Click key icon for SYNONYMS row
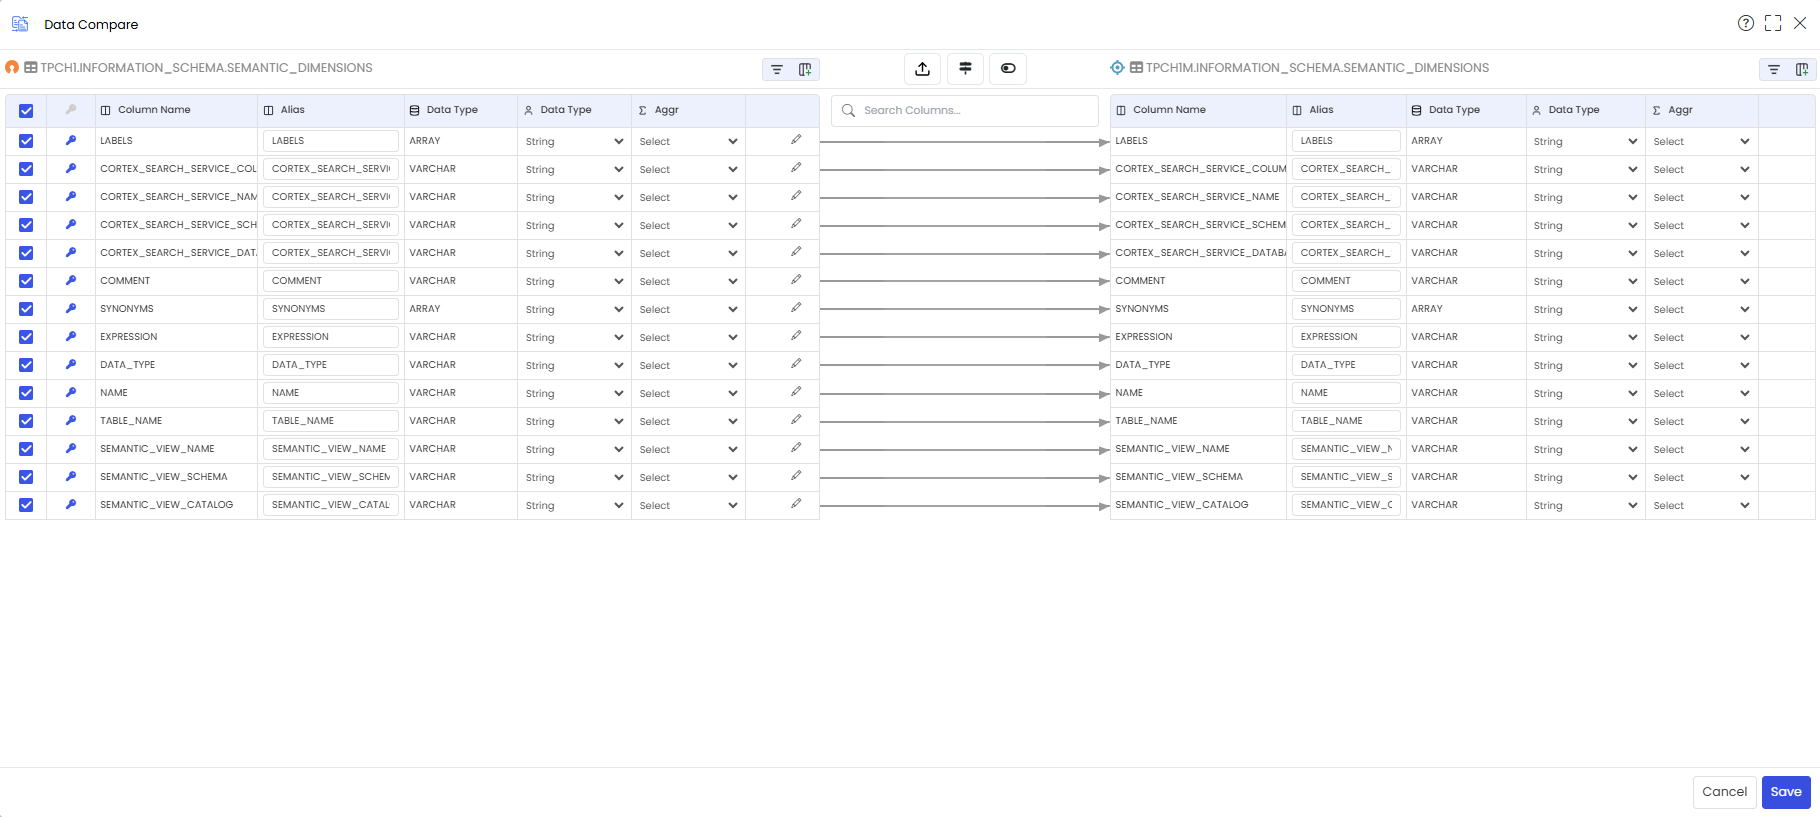 point(71,309)
